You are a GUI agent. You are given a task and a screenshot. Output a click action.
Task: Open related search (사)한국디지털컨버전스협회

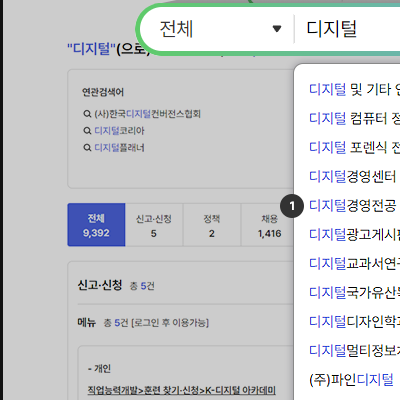(147, 114)
